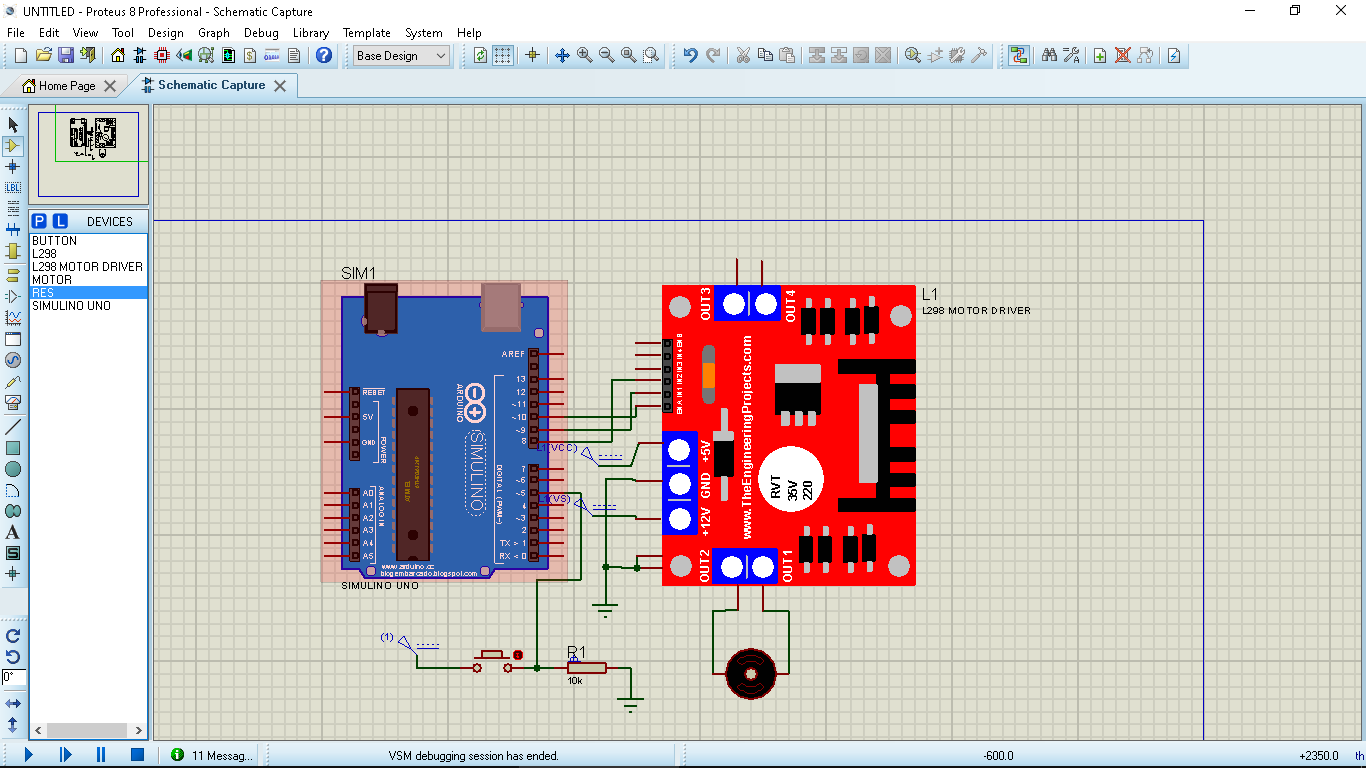Select Wire Label Mode (LBL) tool
The width and height of the screenshot is (1366, 768).
click(x=13, y=188)
